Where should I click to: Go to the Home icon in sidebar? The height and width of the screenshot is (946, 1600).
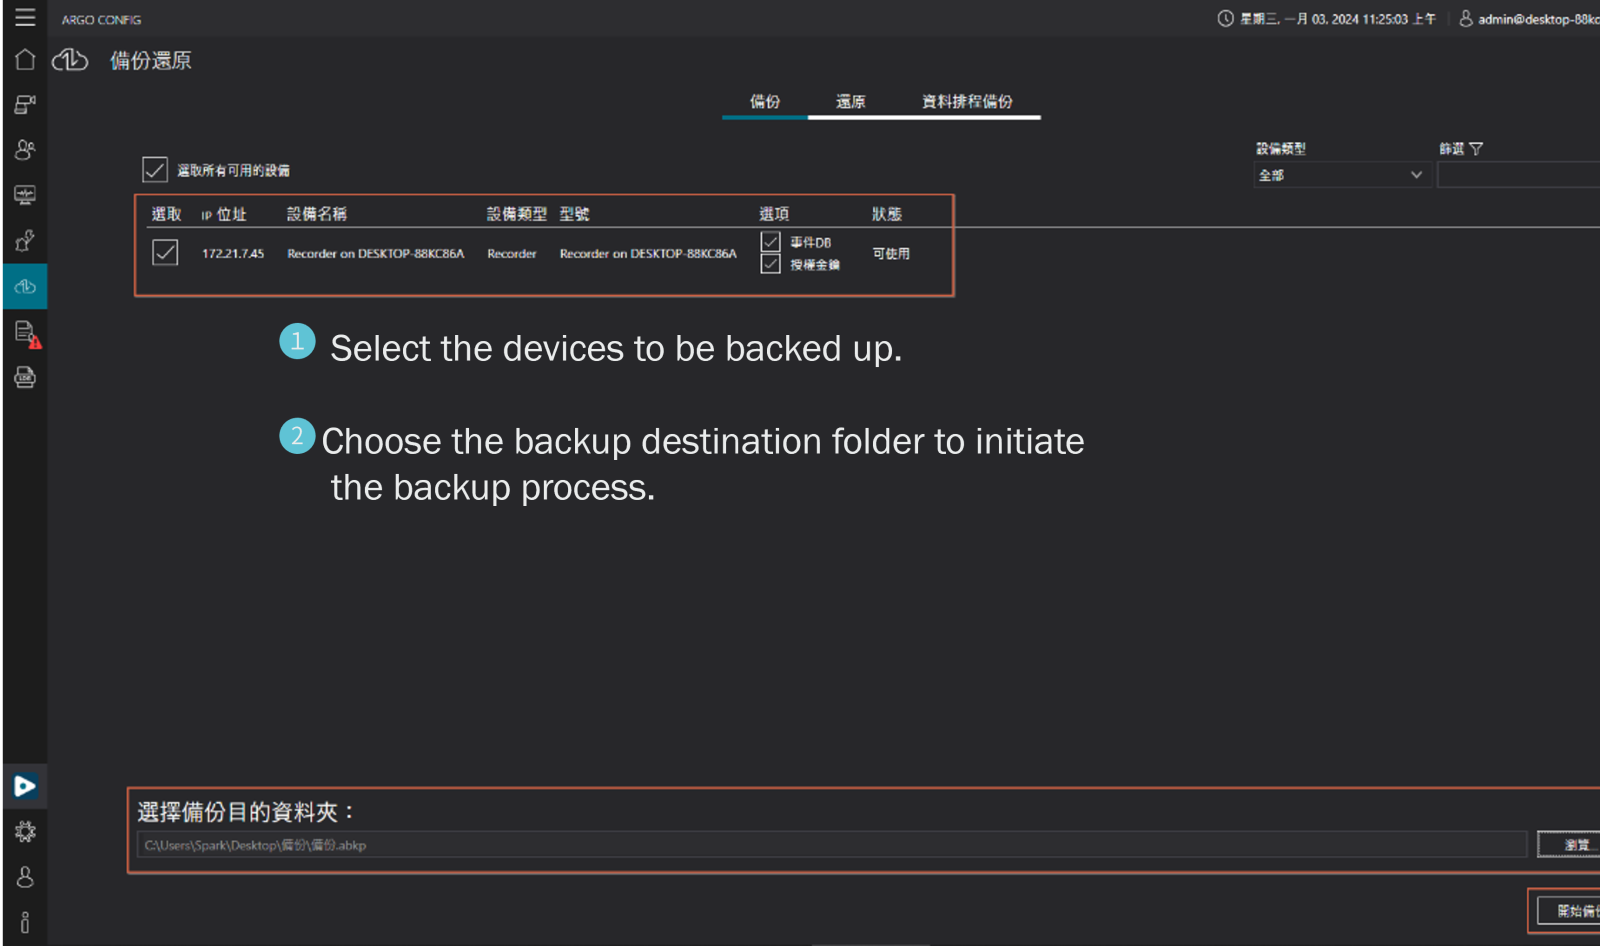click(25, 60)
